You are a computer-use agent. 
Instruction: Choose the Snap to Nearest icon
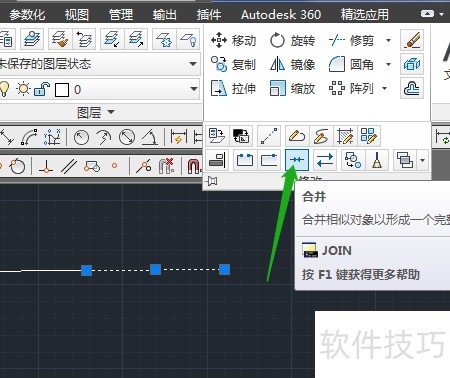pyautogui.click(x=144, y=166)
